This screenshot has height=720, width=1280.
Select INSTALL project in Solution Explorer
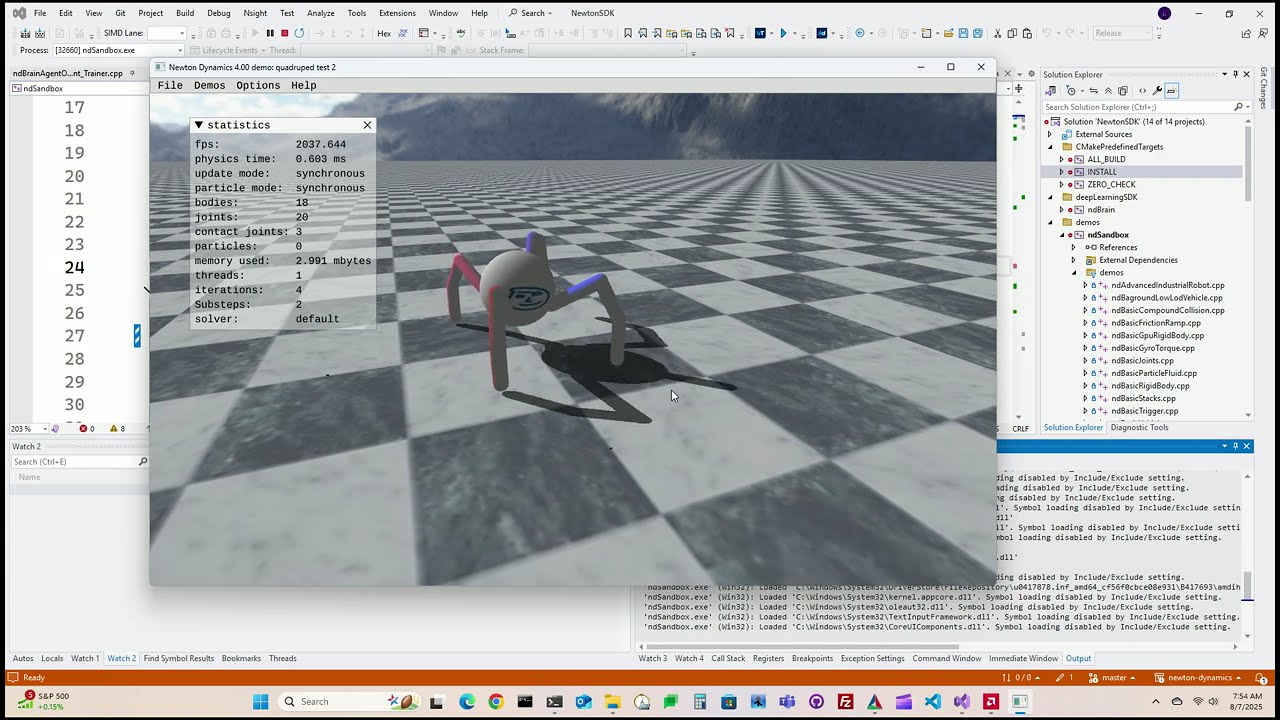pos(1102,172)
